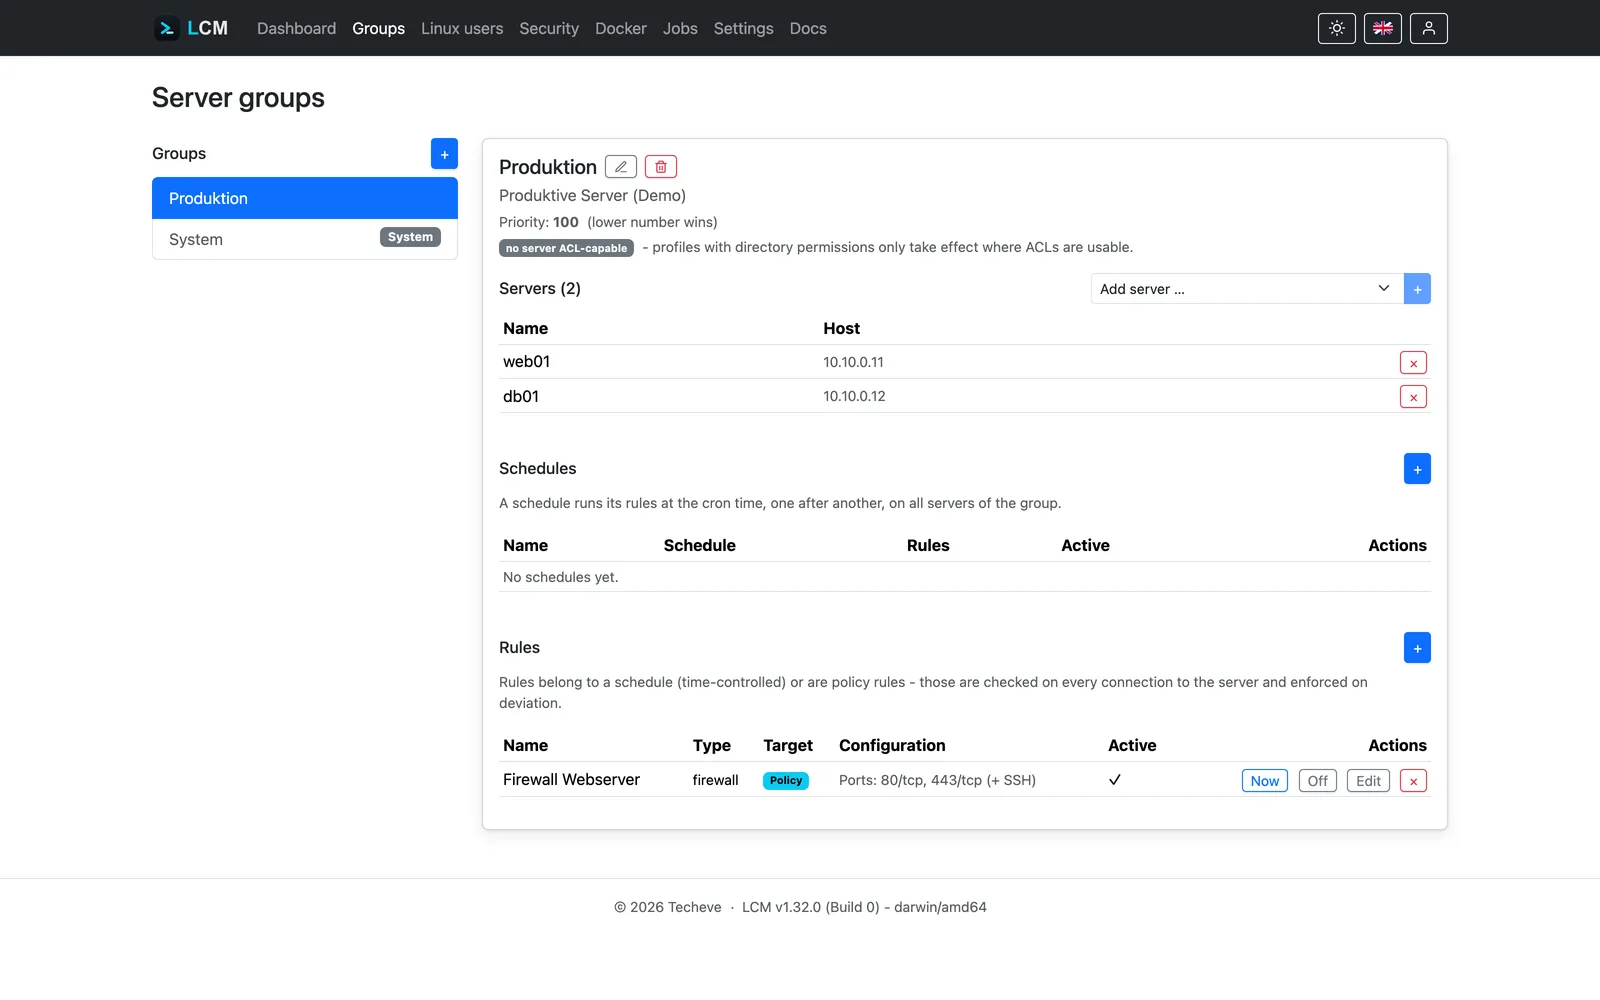The height and width of the screenshot is (1000, 1600).
Task: Click the Produktive Server (Demo) description
Action: [x=592, y=196]
